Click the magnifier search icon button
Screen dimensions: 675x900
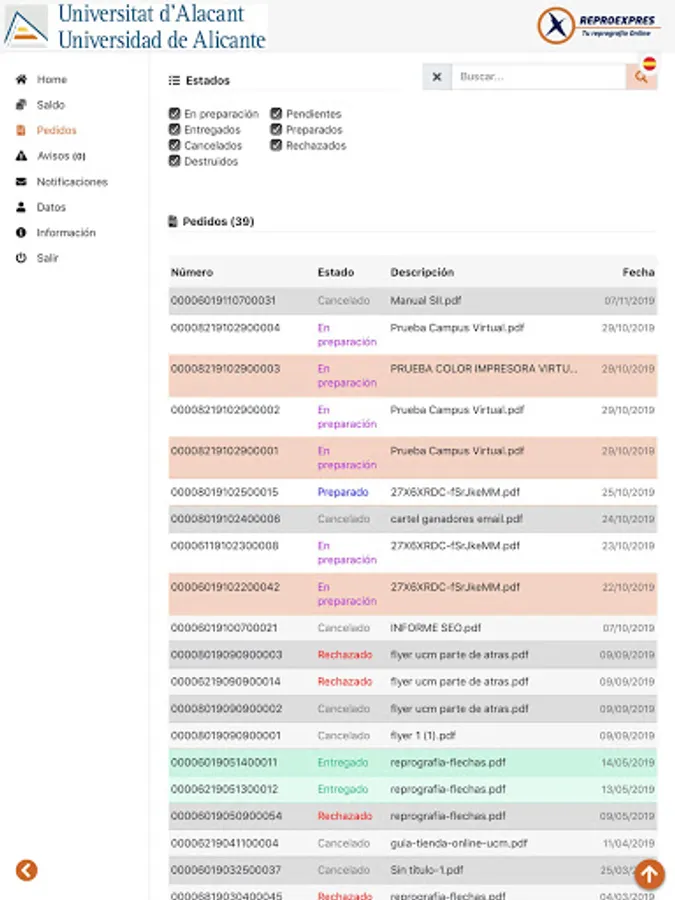641,78
